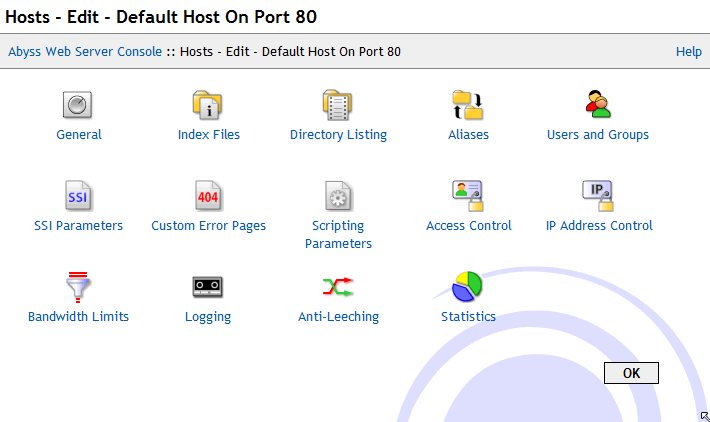The width and height of the screenshot is (710, 422).
Task: Confirm with the OK button
Action: 631,373
